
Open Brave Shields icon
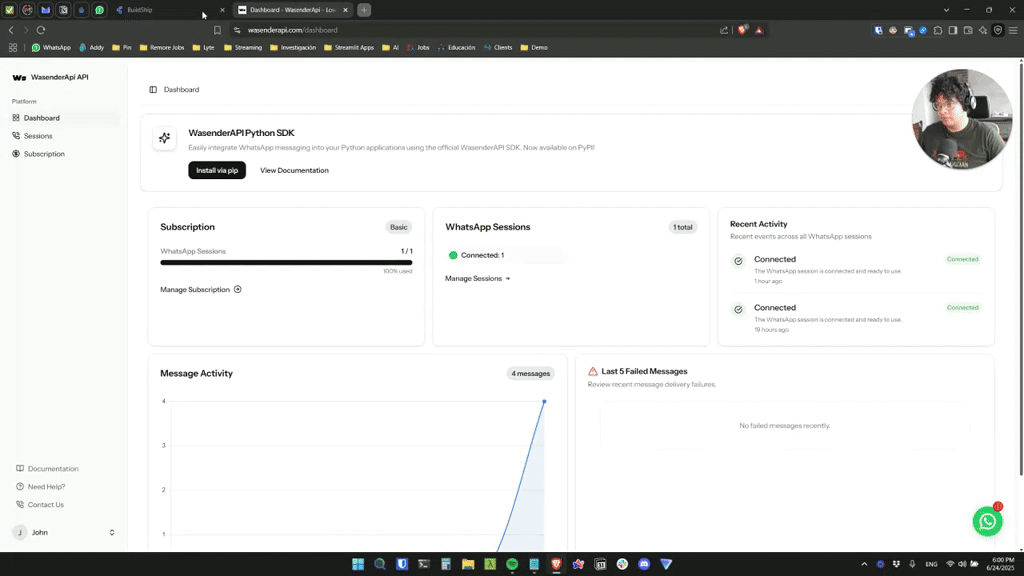(x=743, y=30)
